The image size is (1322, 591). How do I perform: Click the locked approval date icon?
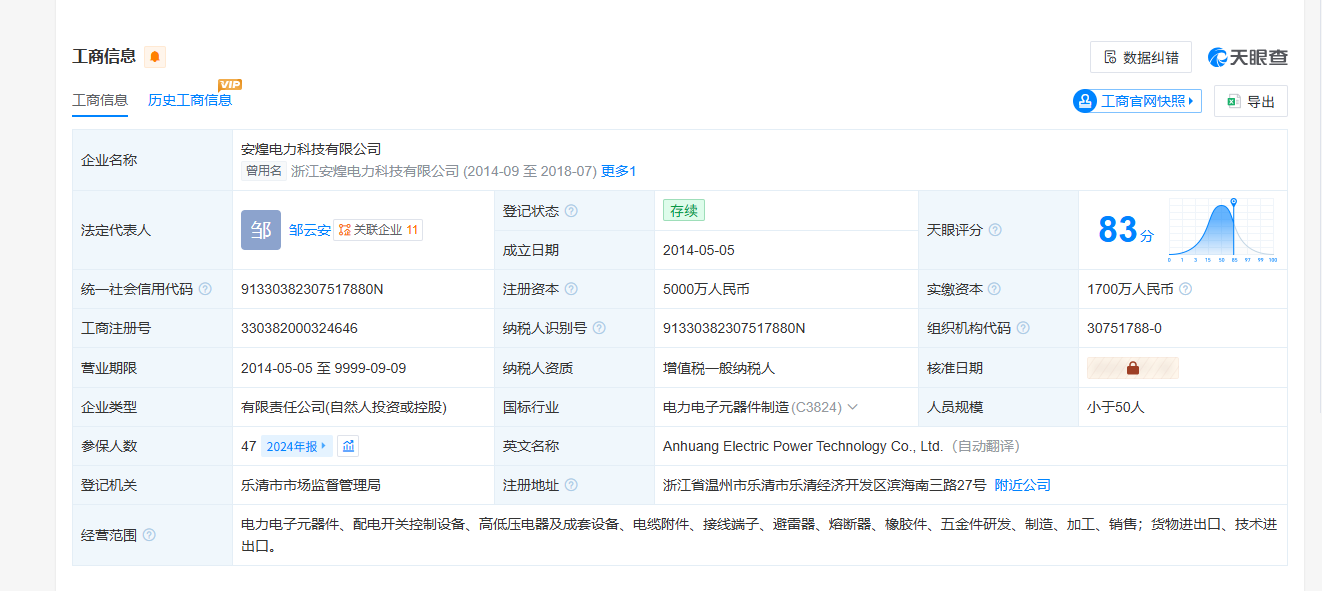[x=1132, y=368]
